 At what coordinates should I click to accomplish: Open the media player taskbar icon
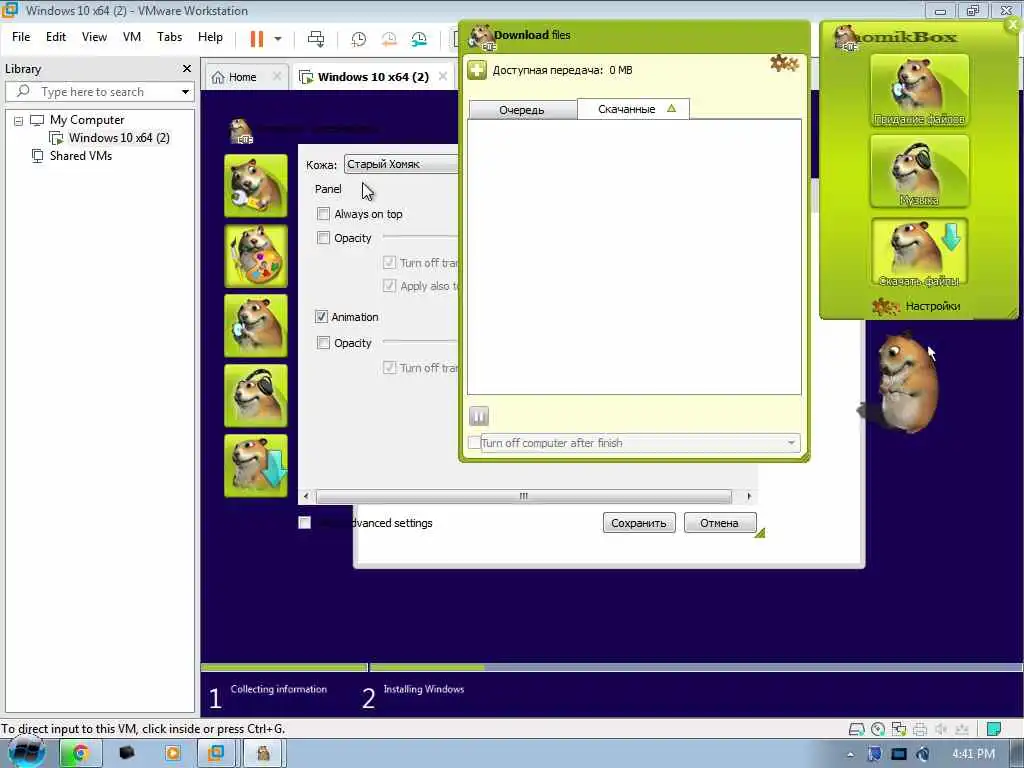[172, 754]
